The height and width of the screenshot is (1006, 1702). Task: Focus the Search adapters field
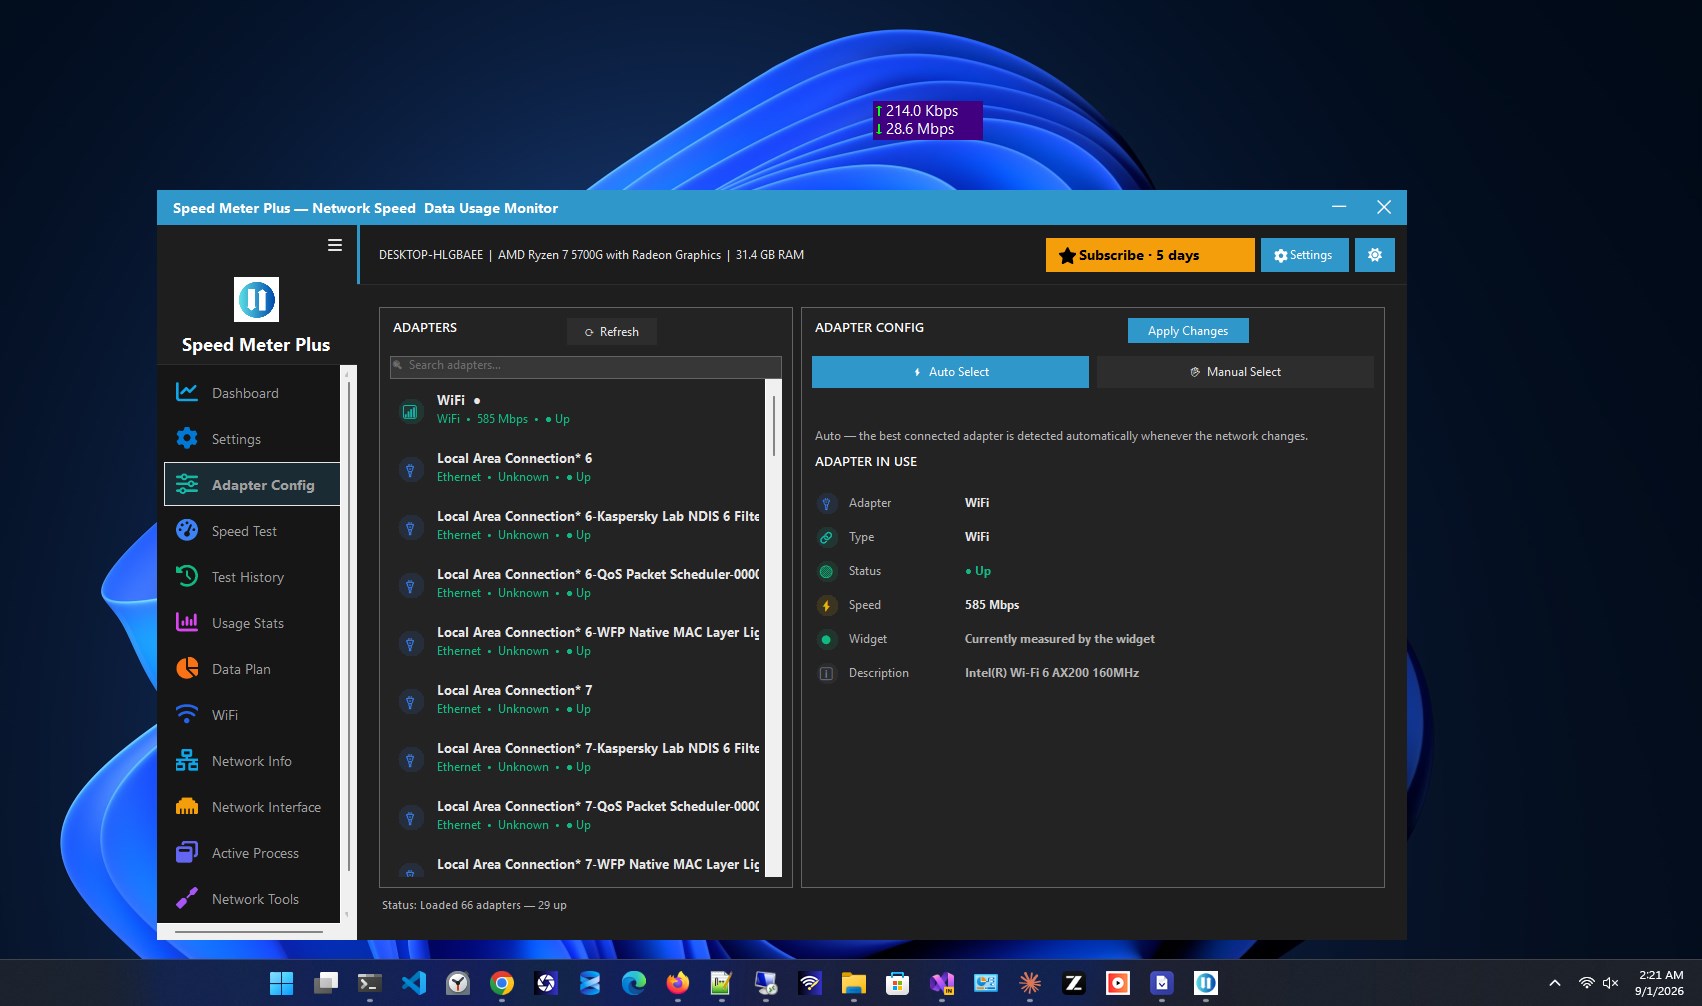(x=586, y=366)
